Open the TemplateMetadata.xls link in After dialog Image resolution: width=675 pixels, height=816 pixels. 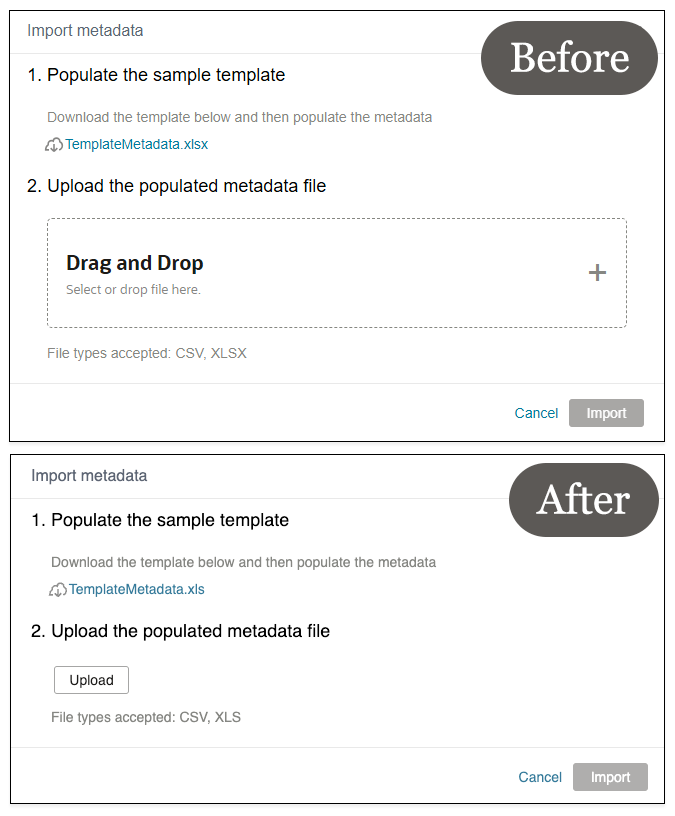[137, 589]
